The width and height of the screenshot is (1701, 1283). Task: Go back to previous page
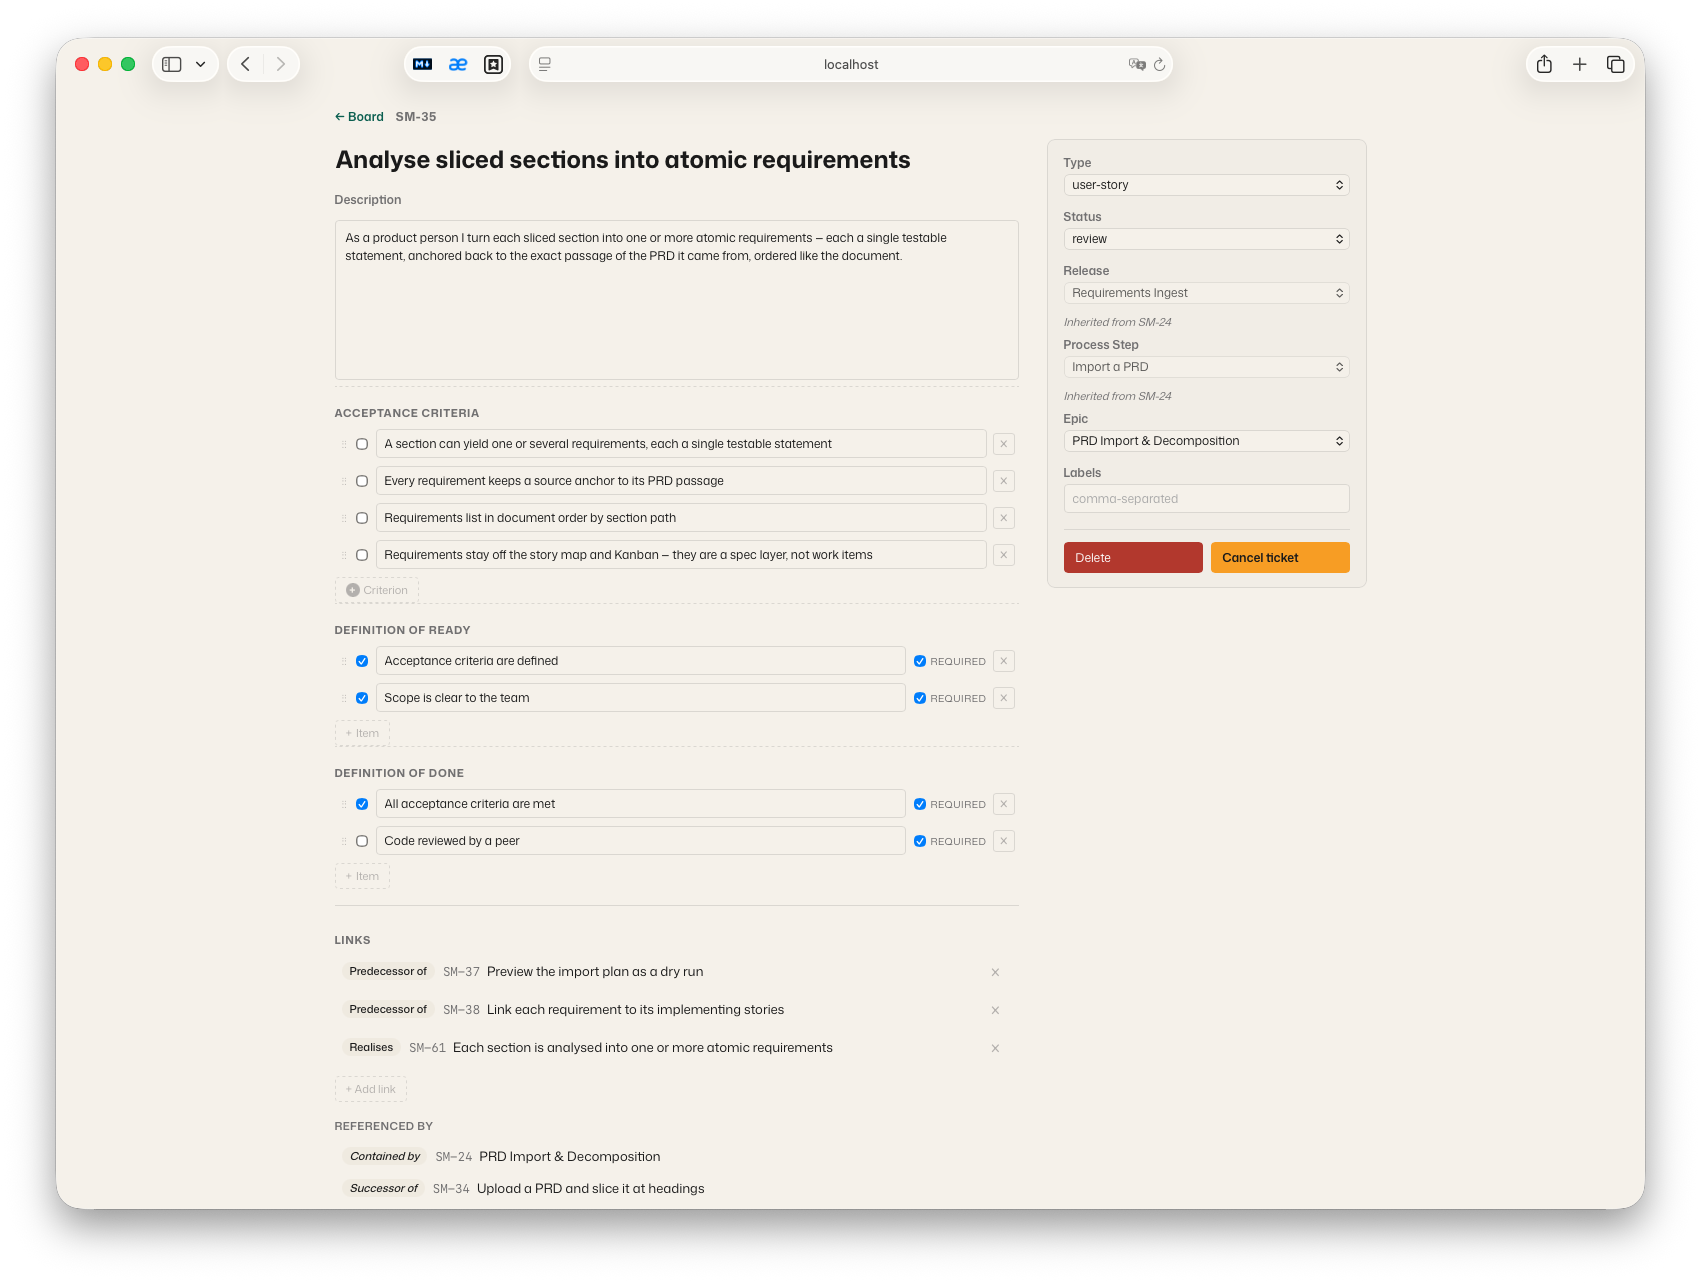[x=246, y=64]
